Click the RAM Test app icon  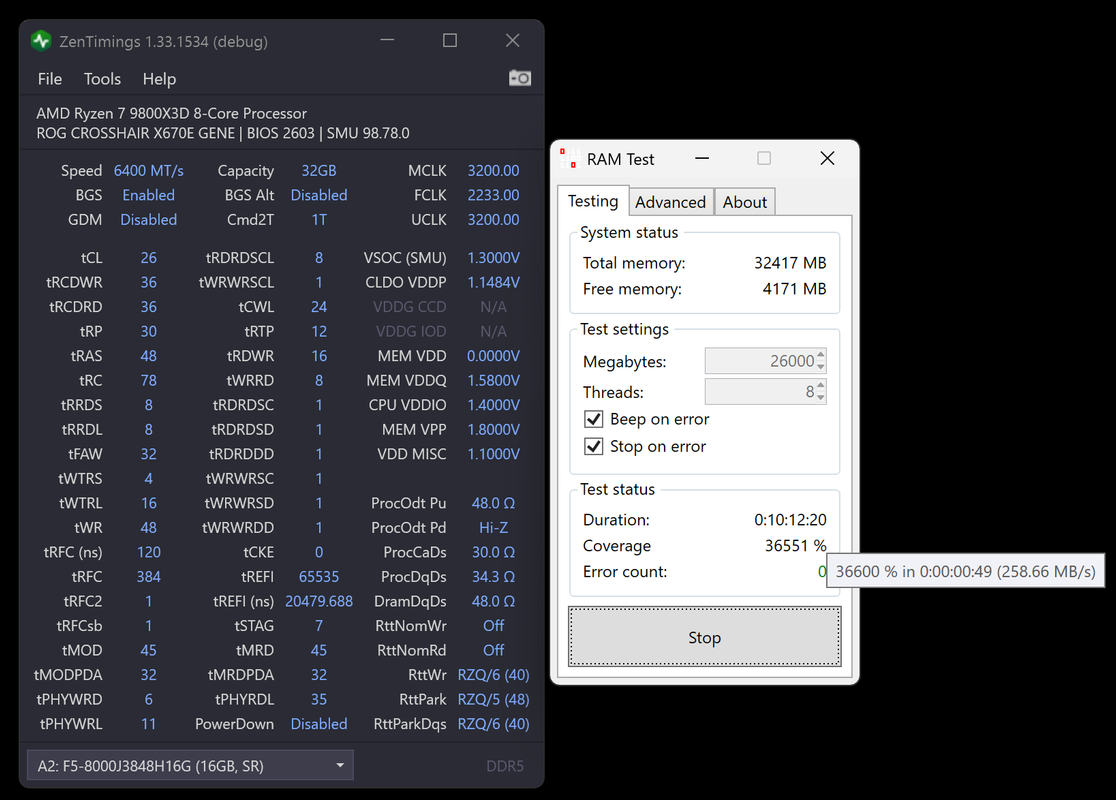point(569,159)
